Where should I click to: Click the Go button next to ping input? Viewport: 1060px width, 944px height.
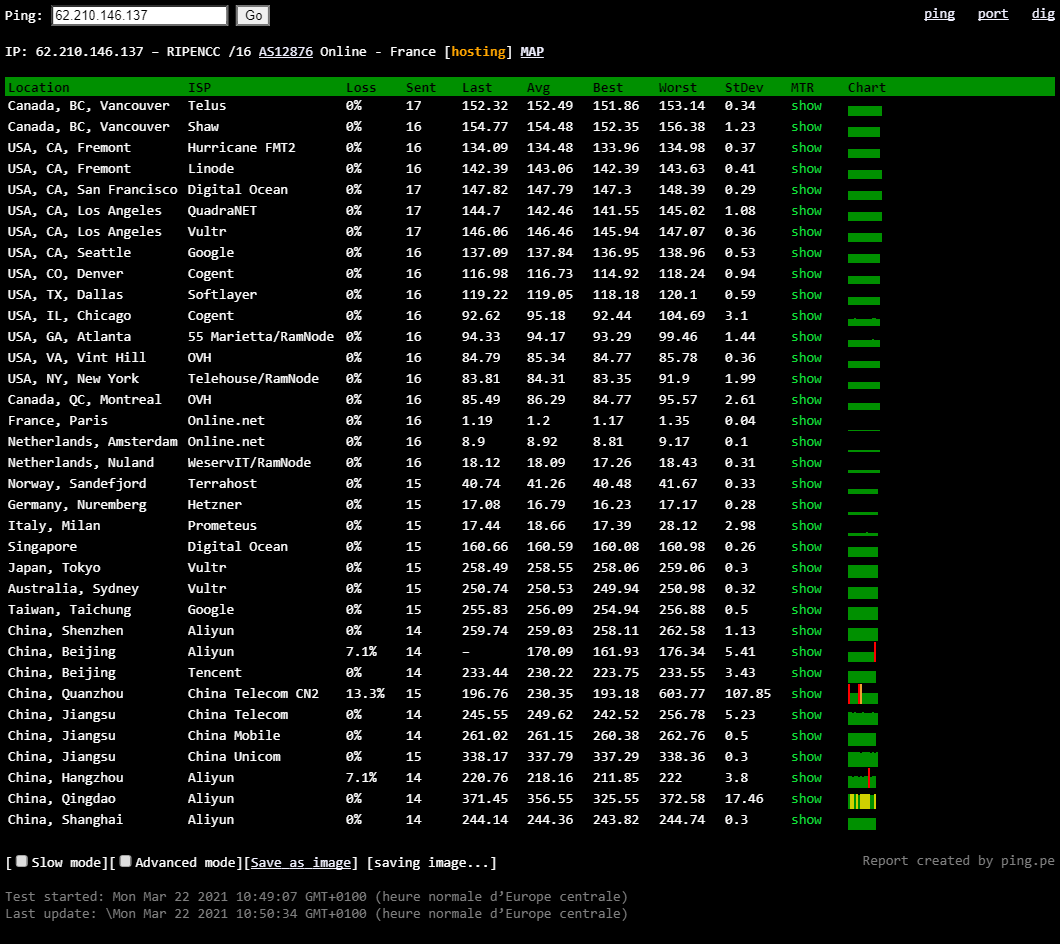[x=253, y=16]
